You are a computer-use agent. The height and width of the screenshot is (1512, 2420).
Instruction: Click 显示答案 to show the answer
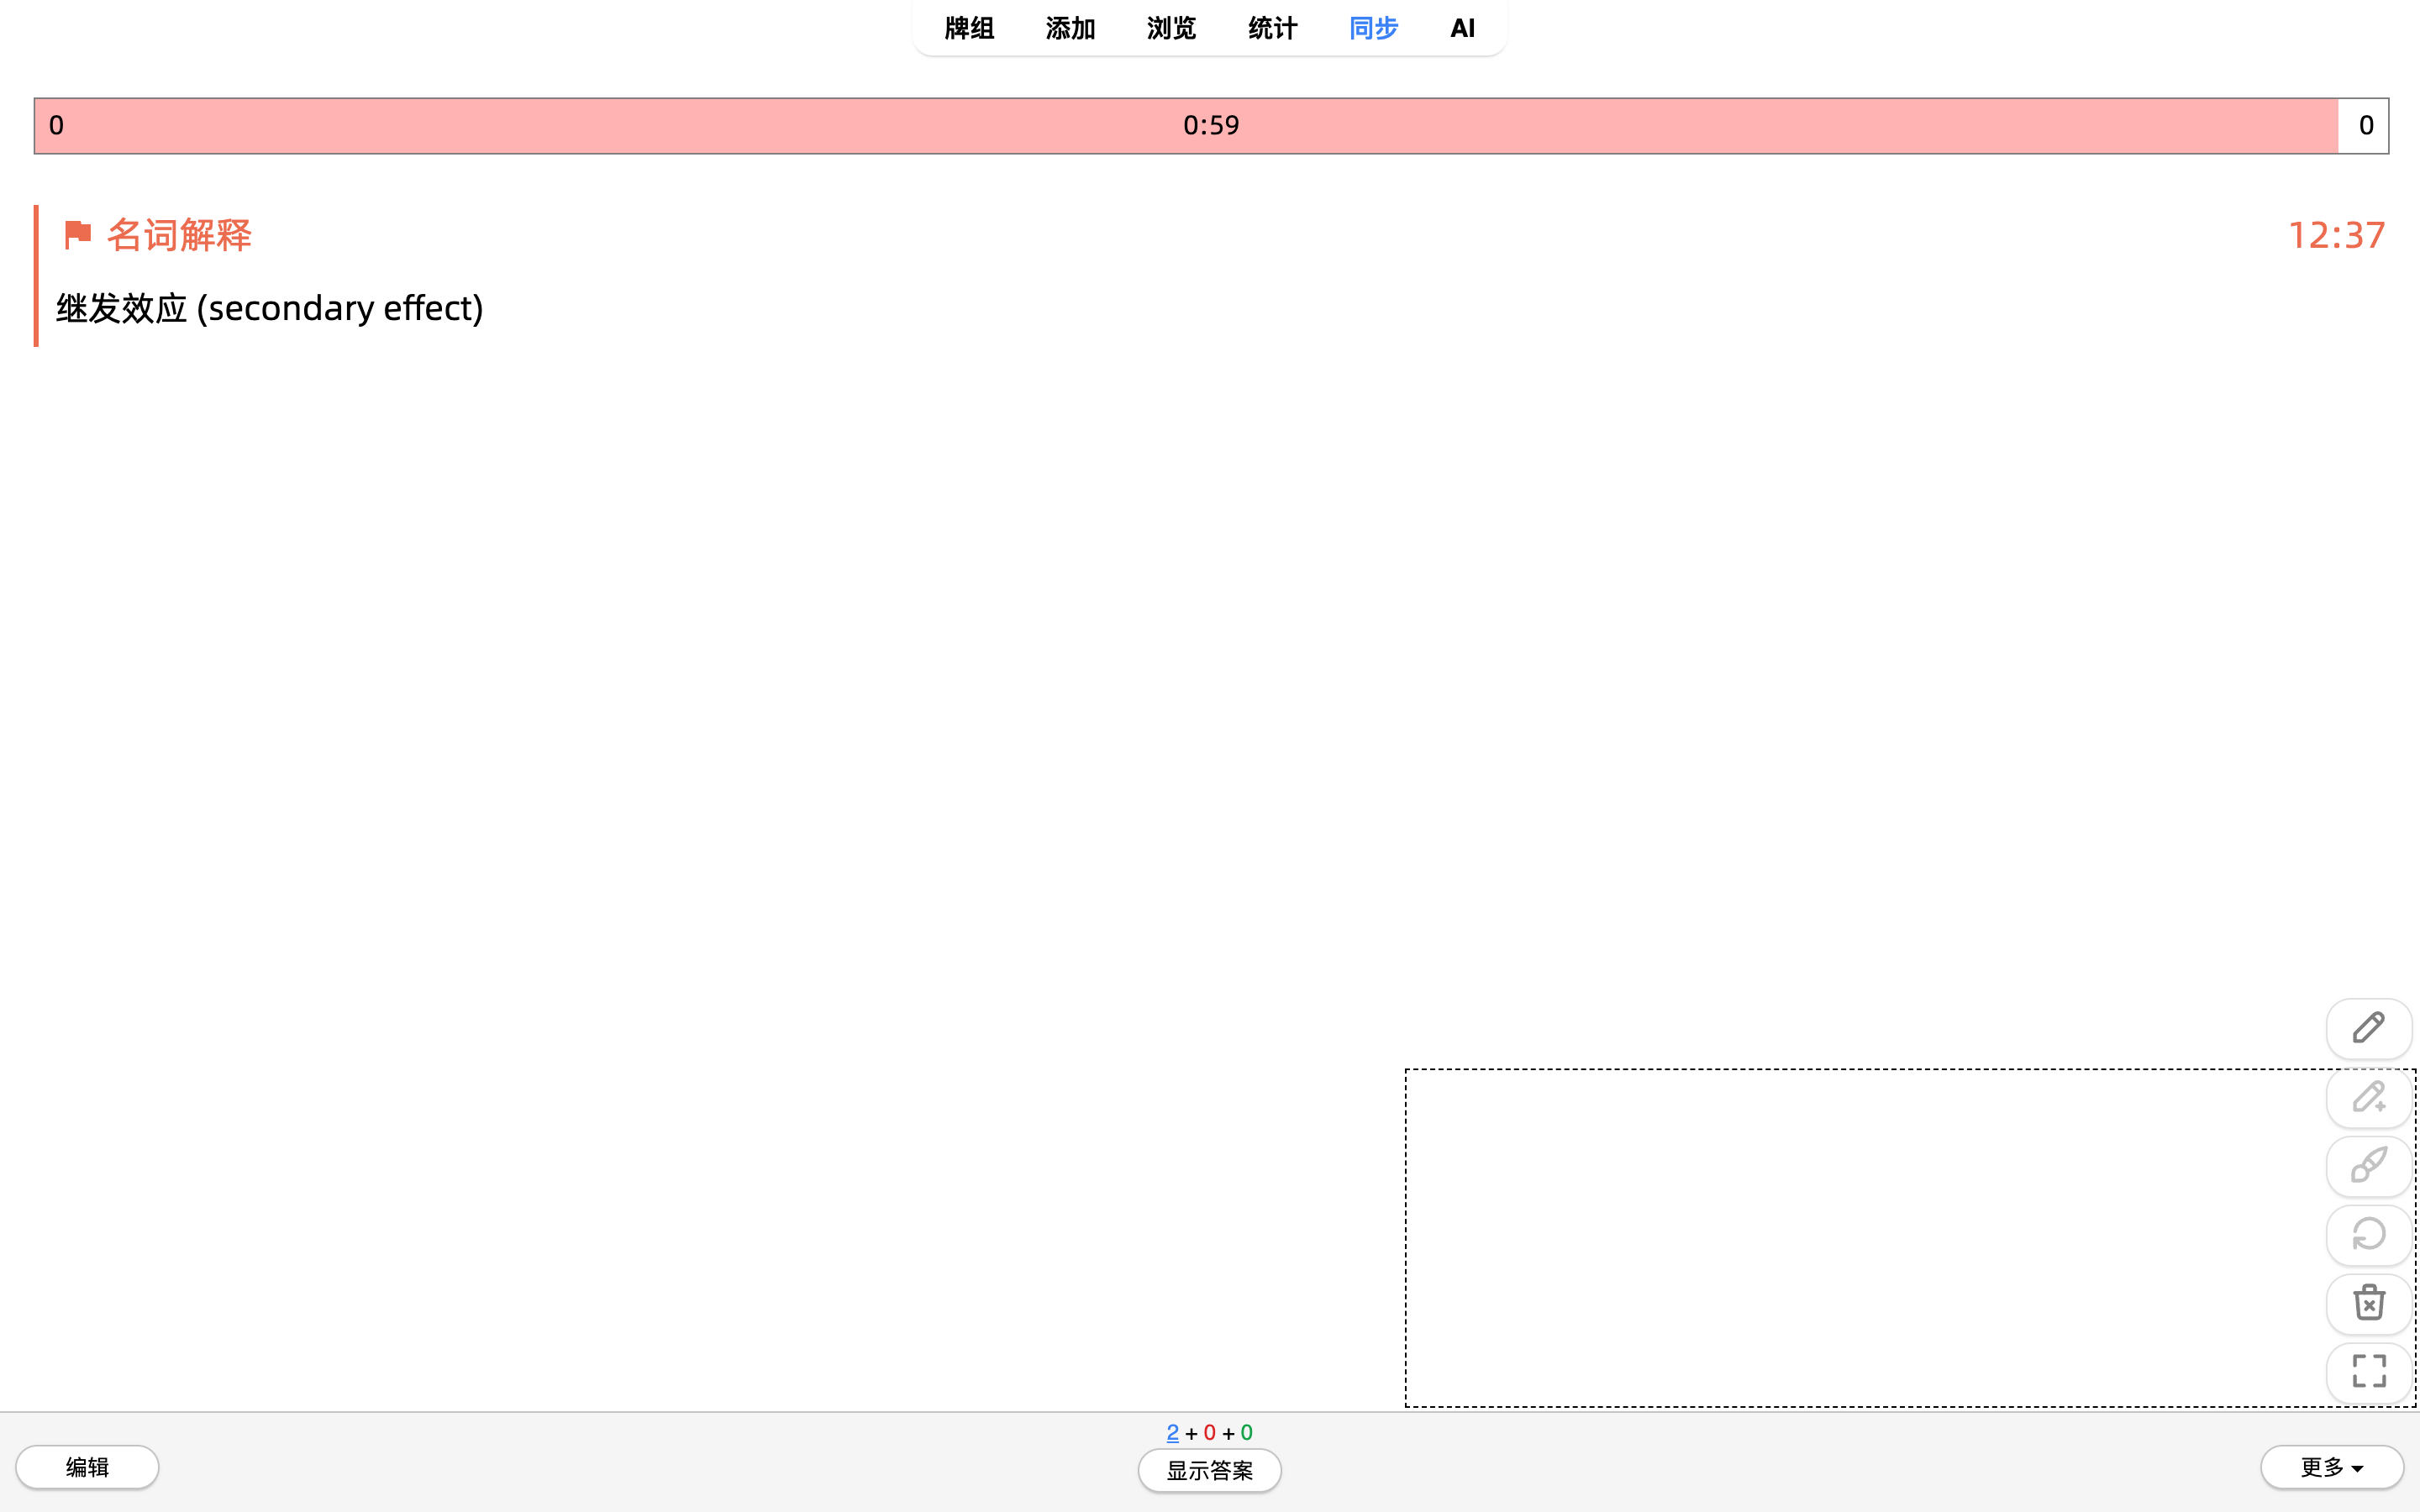coord(1209,1471)
